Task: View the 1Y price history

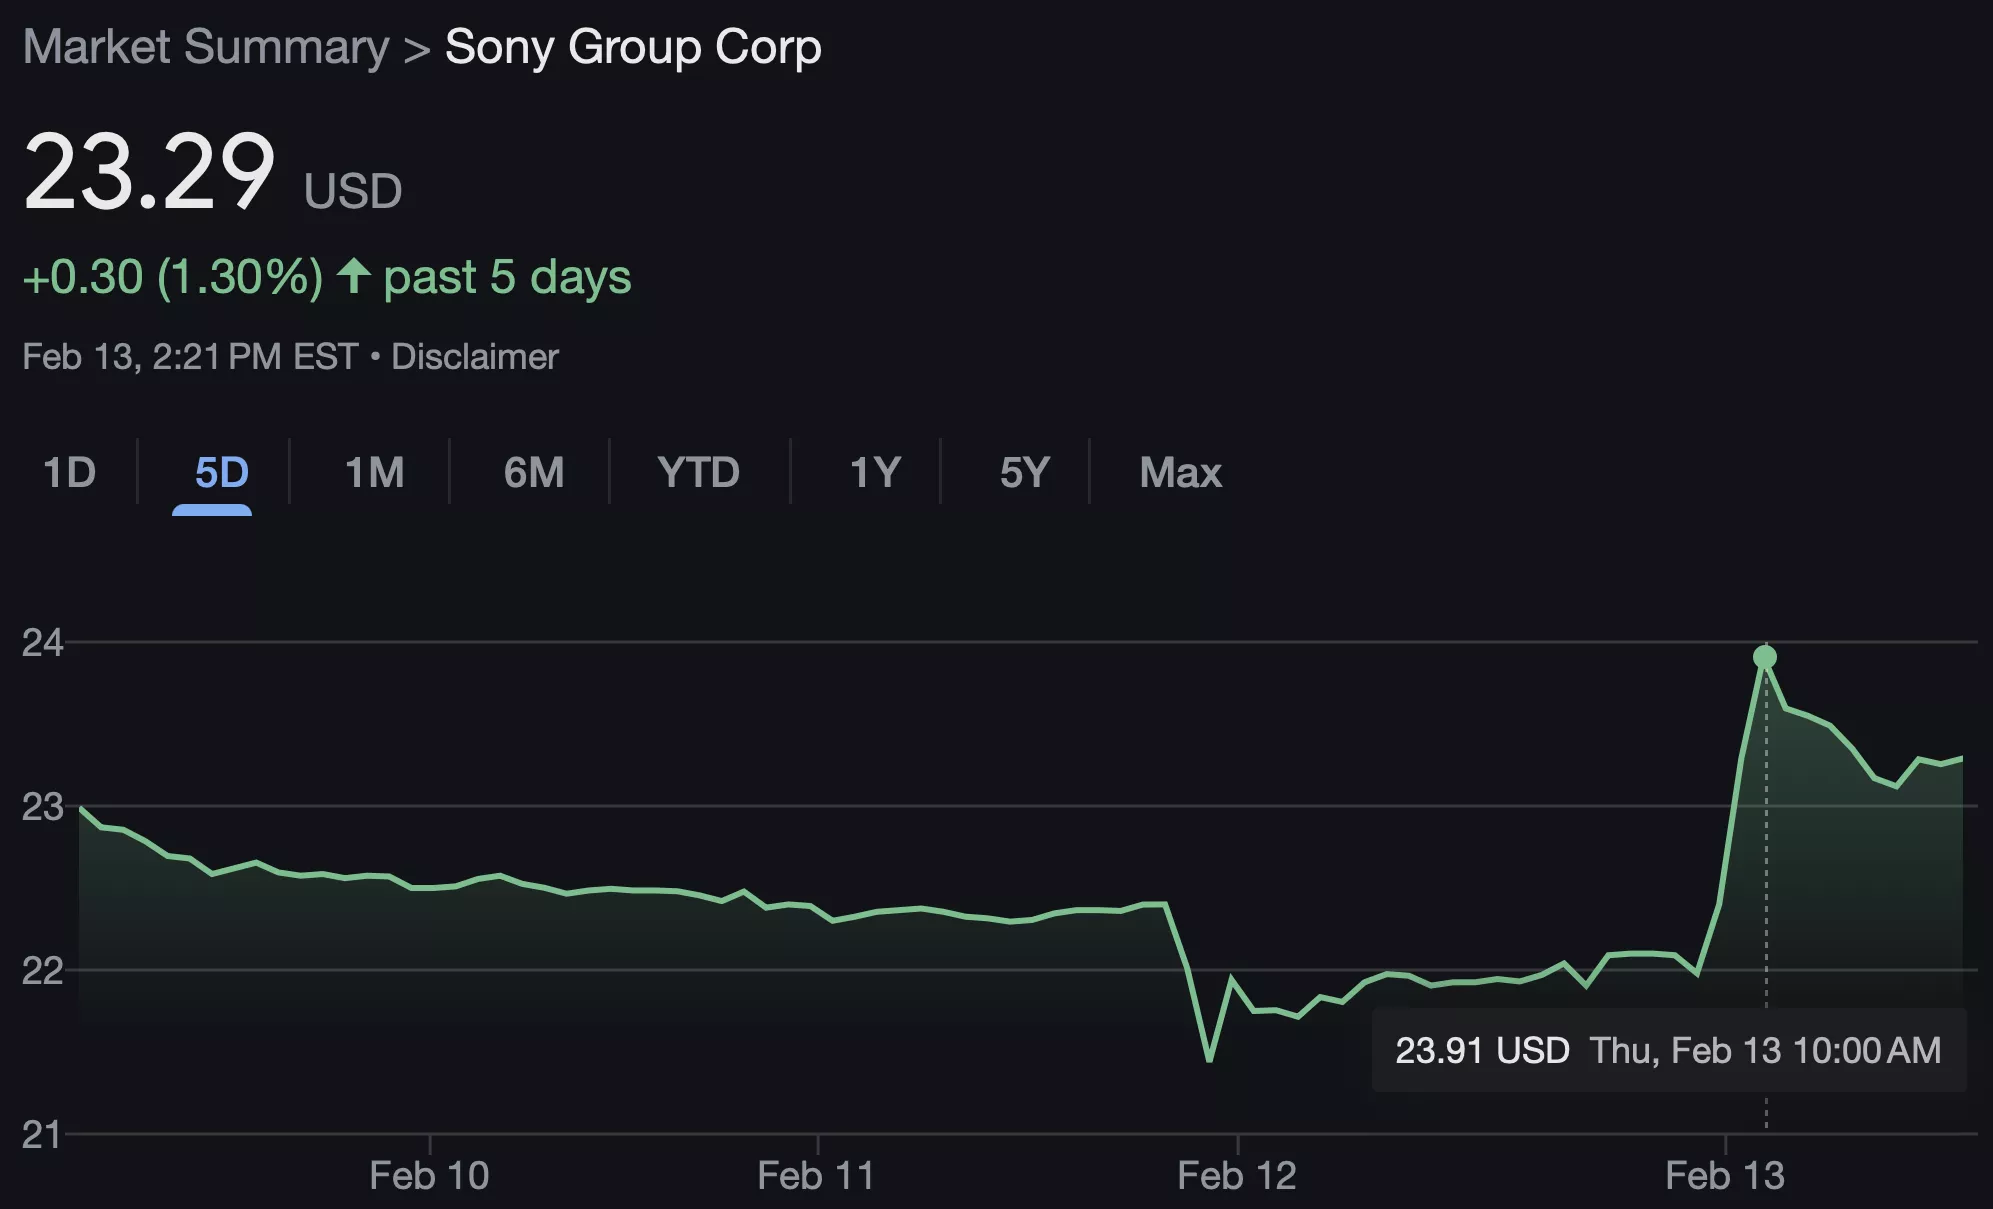Action: tap(875, 472)
